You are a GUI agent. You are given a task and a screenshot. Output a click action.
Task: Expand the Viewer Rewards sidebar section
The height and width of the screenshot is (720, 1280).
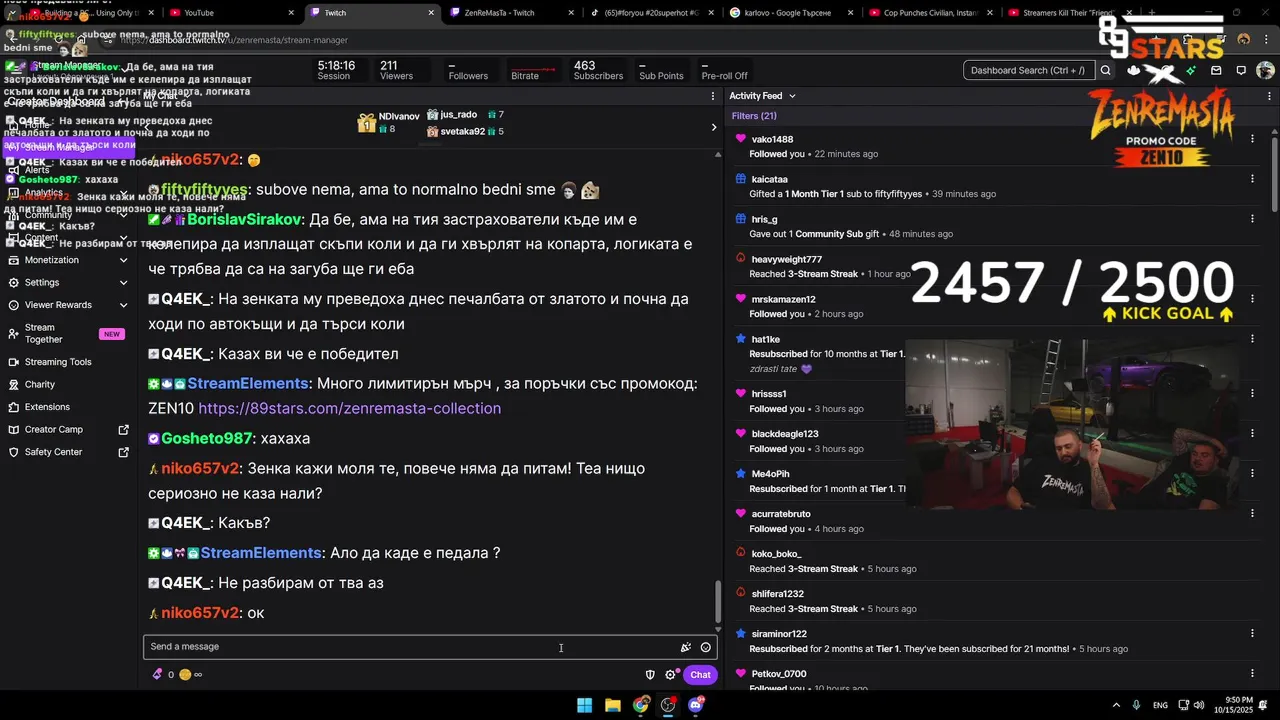(123, 305)
